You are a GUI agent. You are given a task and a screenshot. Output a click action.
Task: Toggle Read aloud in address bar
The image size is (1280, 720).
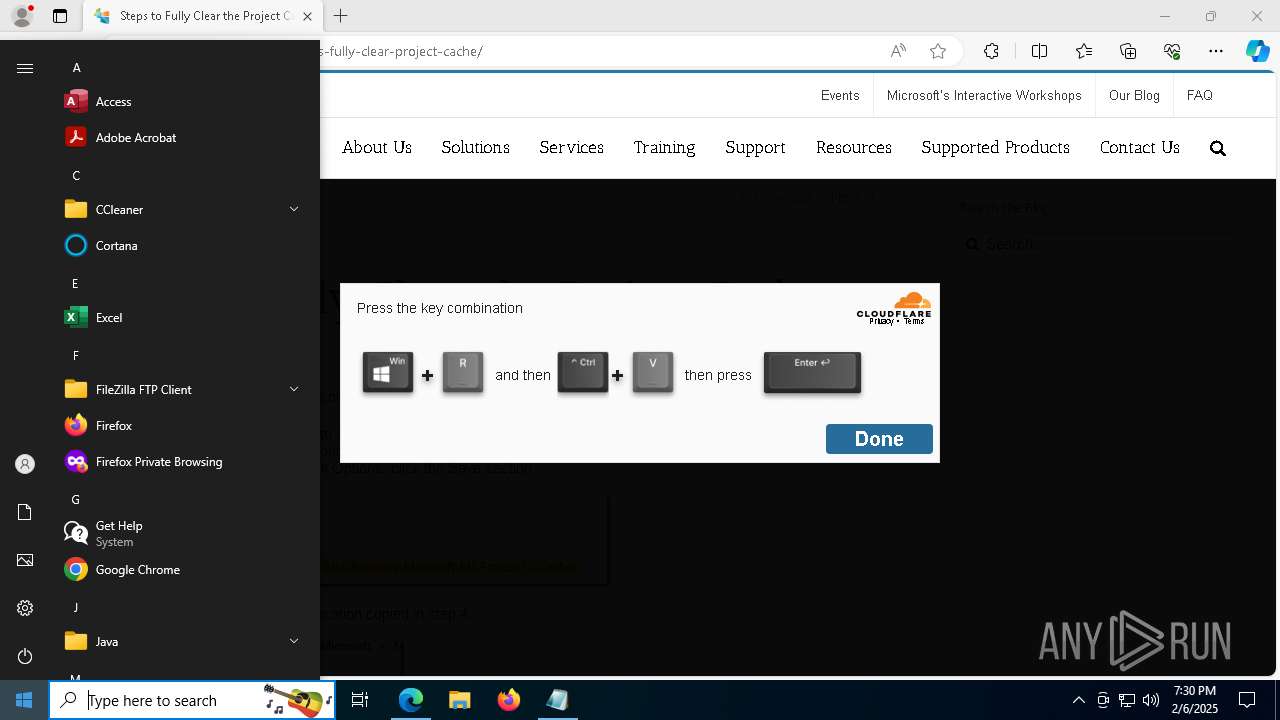[898, 51]
